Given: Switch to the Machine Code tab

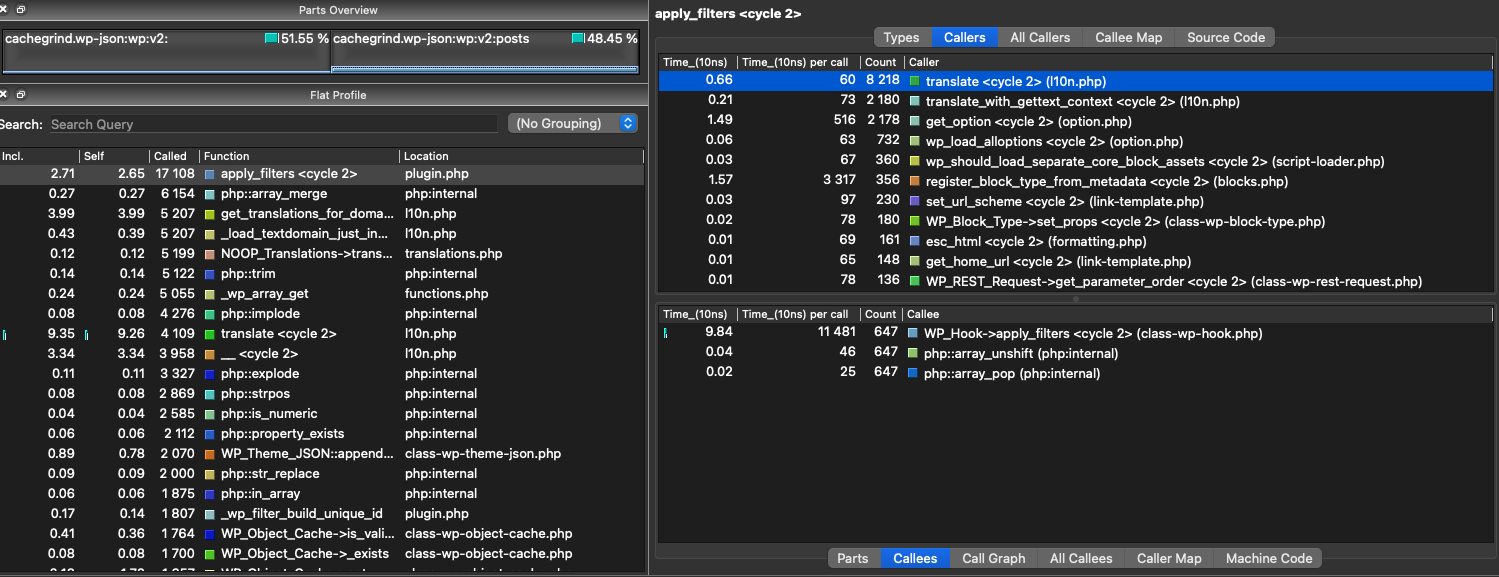Looking at the screenshot, I should [1267, 558].
